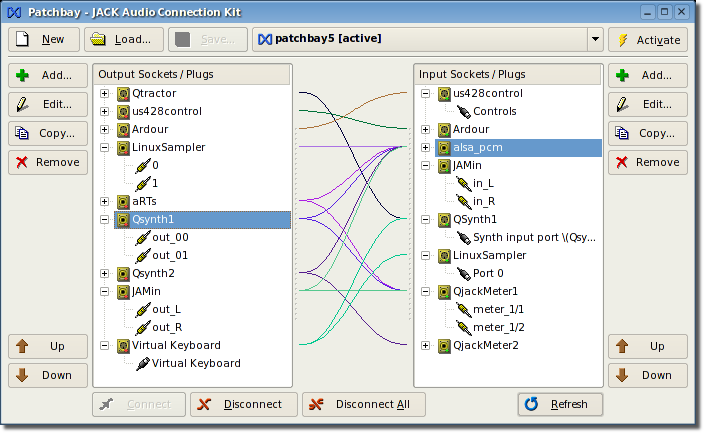Image resolution: width=704 pixels, height=433 pixels.
Task: Click the Input Sockets / Plugs header
Action: tap(507, 74)
